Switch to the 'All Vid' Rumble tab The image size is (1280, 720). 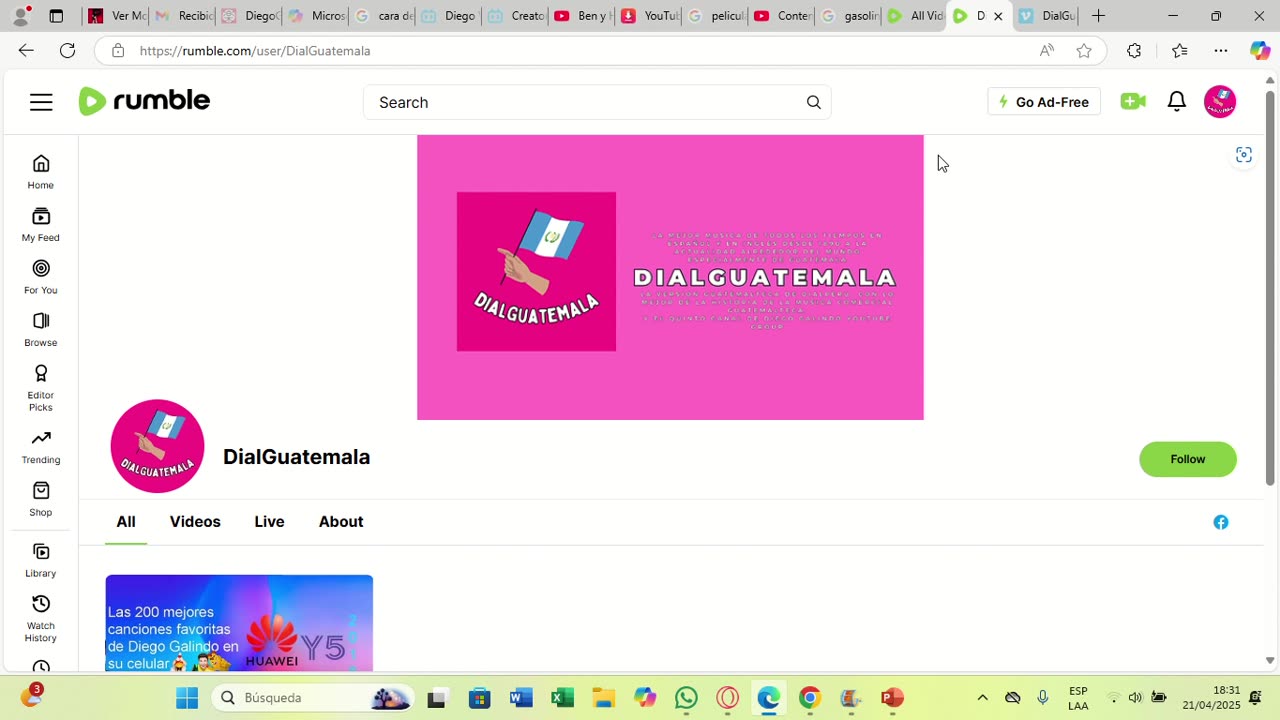coord(914,16)
